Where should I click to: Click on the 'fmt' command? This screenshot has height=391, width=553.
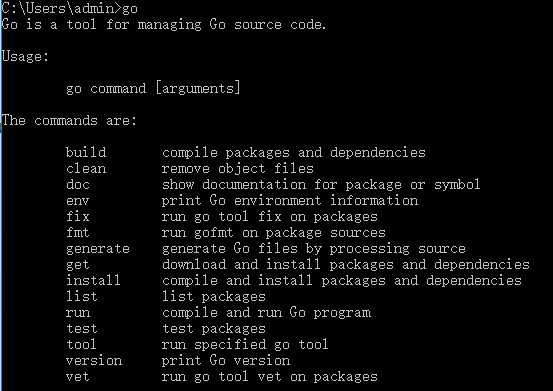pos(78,232)
